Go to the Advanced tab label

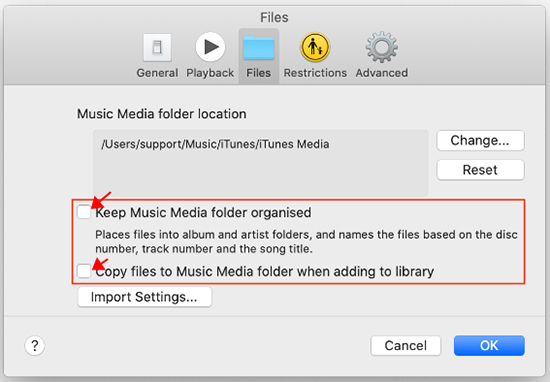[x=382, y=73]
